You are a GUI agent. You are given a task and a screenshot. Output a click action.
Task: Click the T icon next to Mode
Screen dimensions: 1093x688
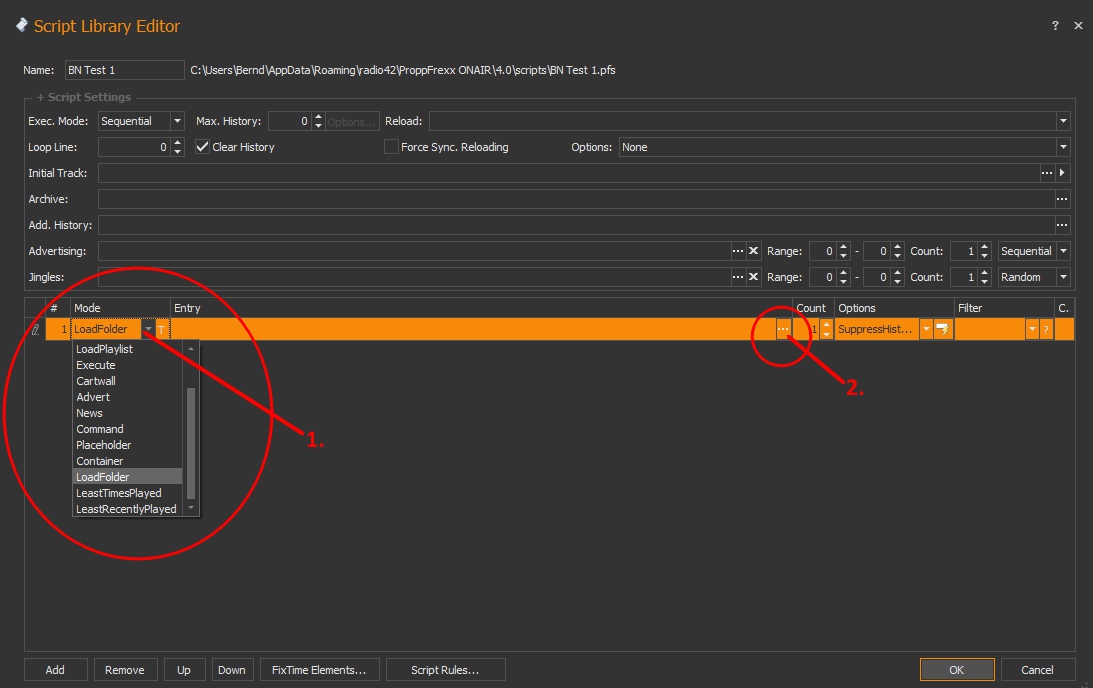click(162, 329)
